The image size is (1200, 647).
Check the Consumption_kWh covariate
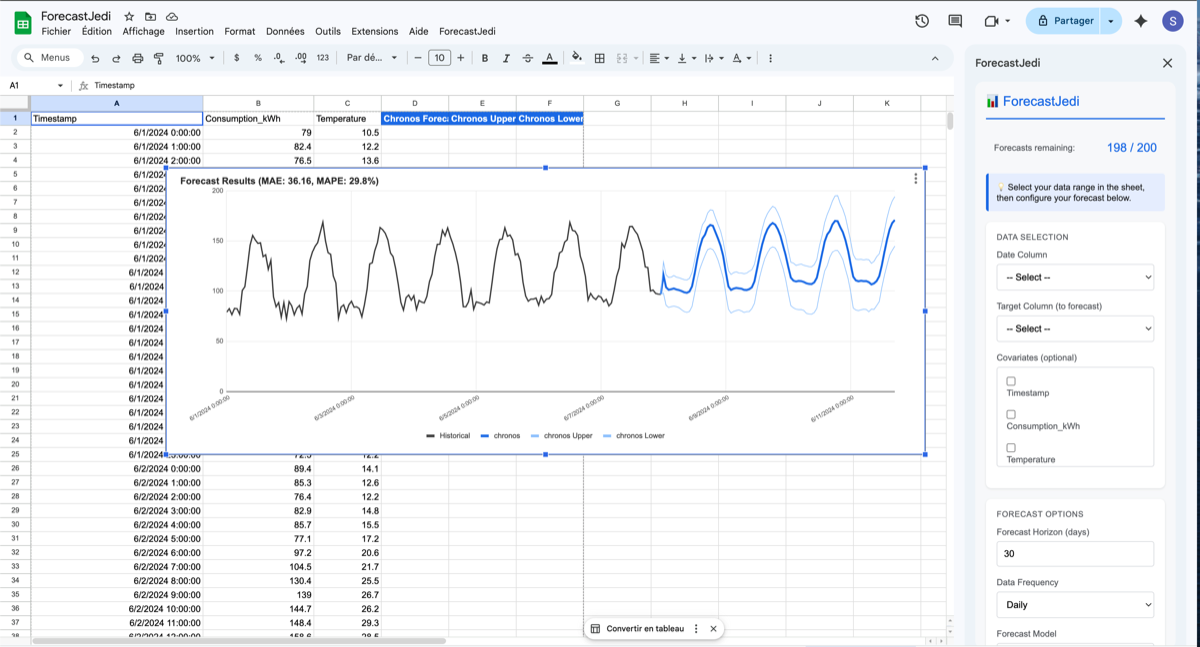1011,413
